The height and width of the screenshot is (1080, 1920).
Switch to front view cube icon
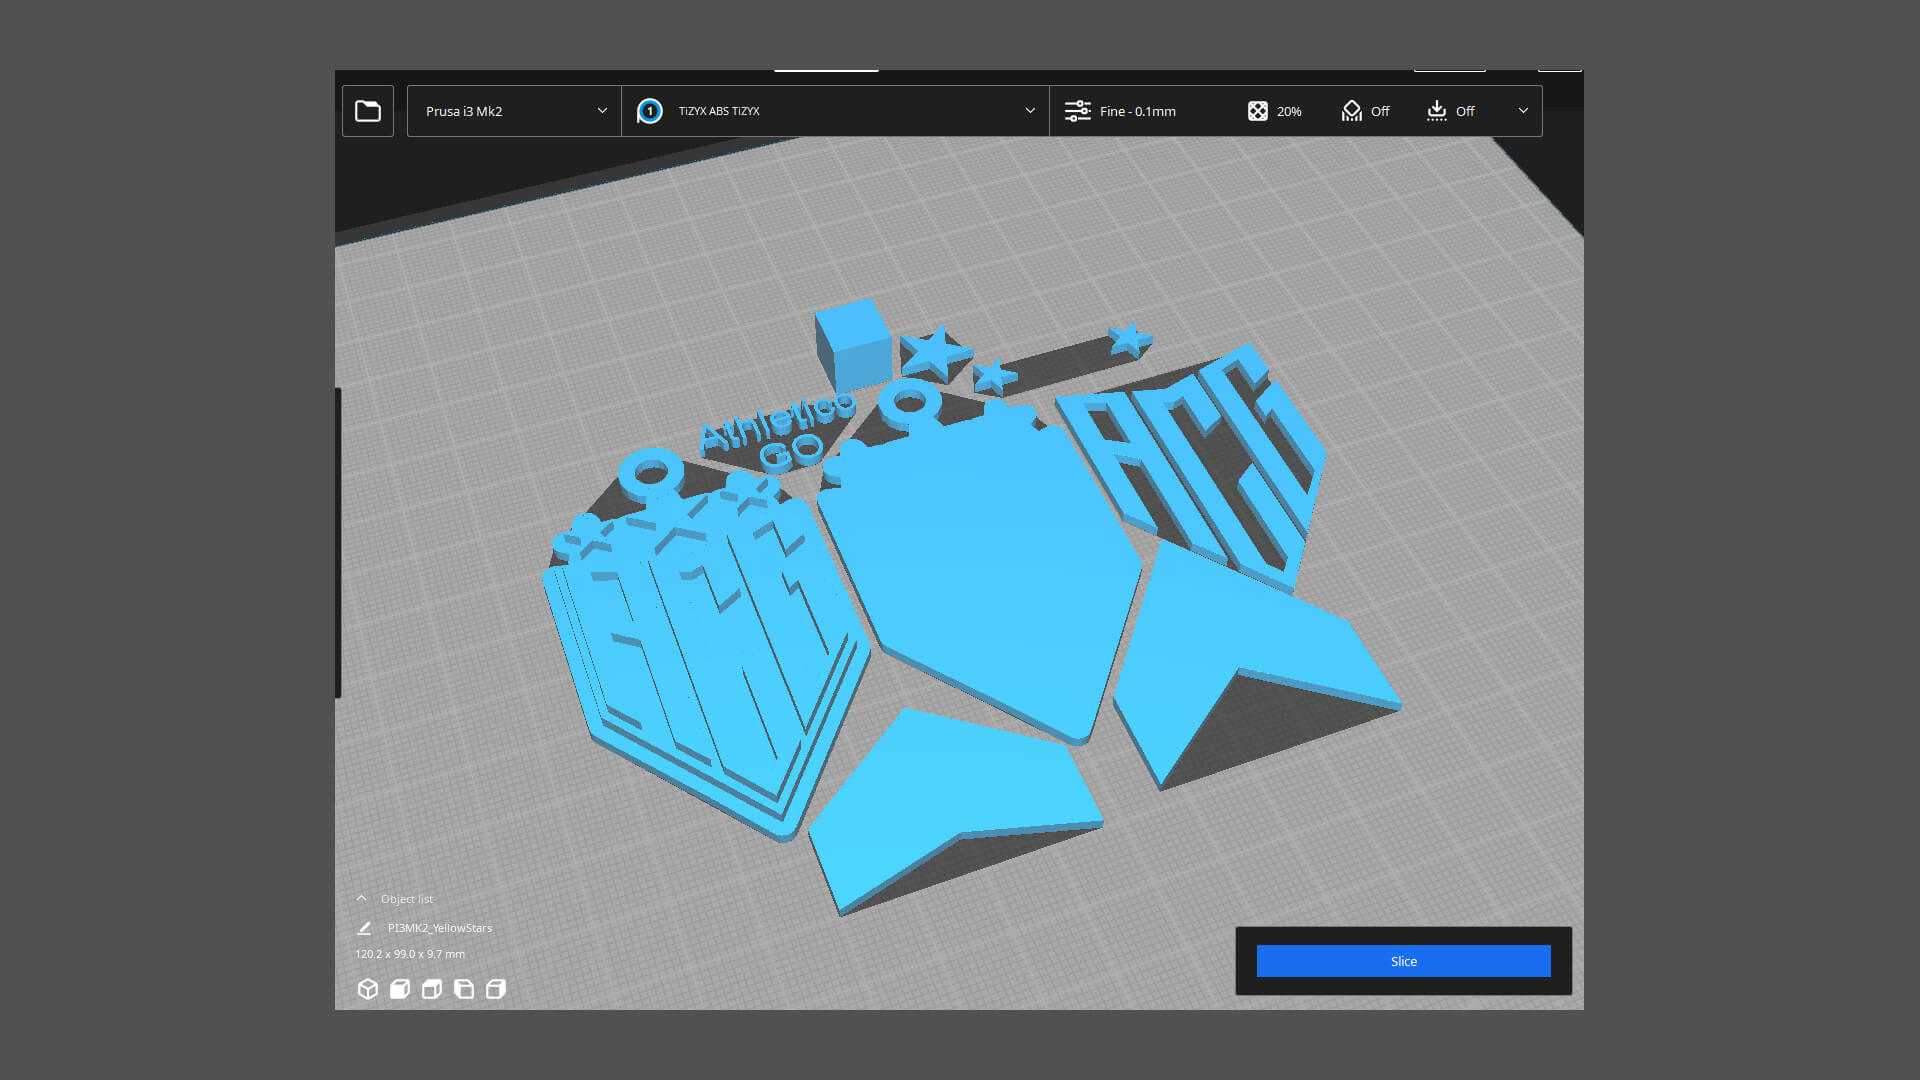400,989
